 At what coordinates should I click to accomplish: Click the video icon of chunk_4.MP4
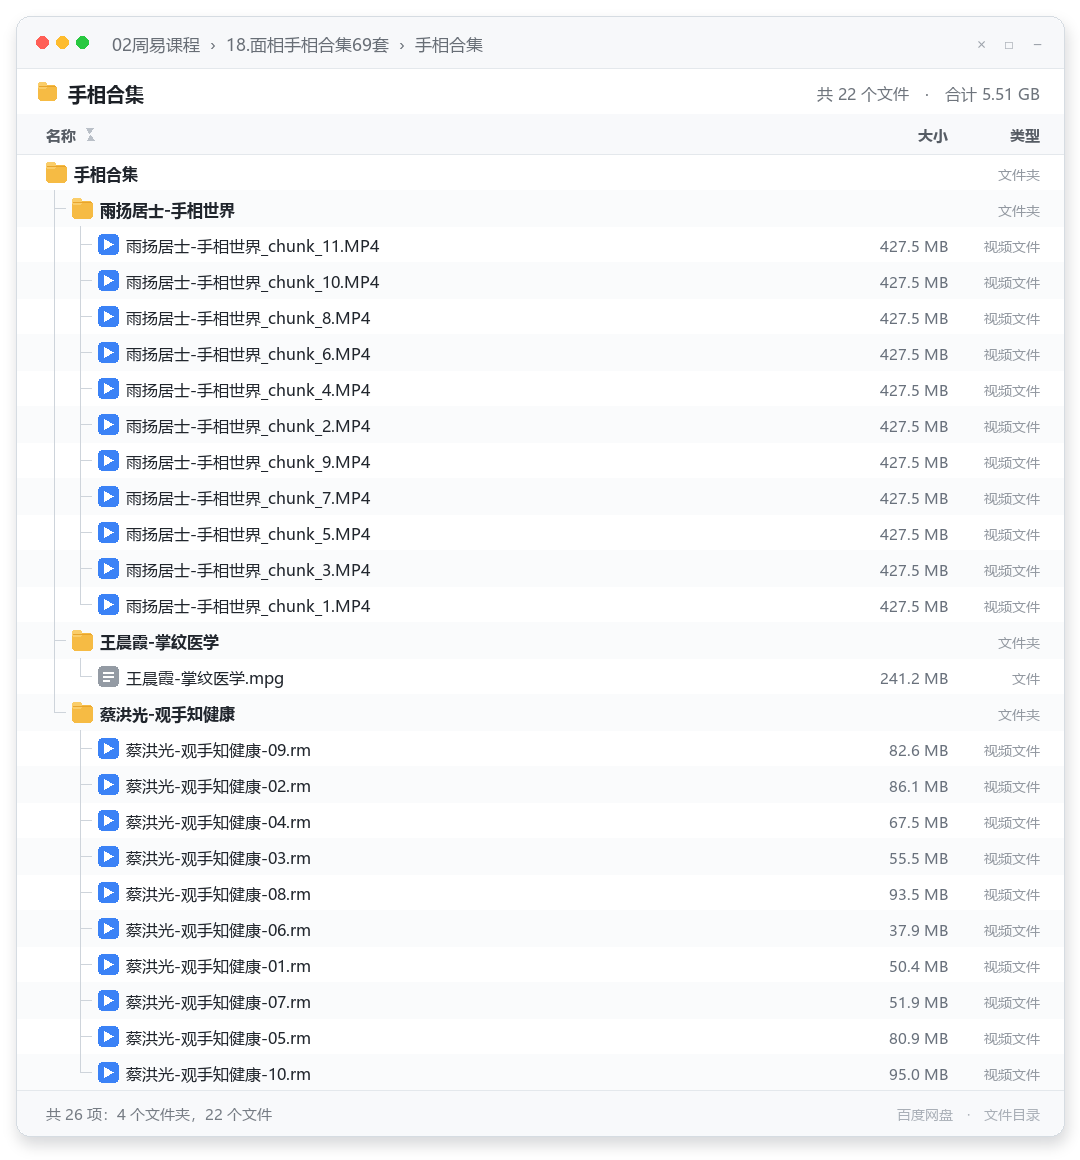(x=108, y=389)
